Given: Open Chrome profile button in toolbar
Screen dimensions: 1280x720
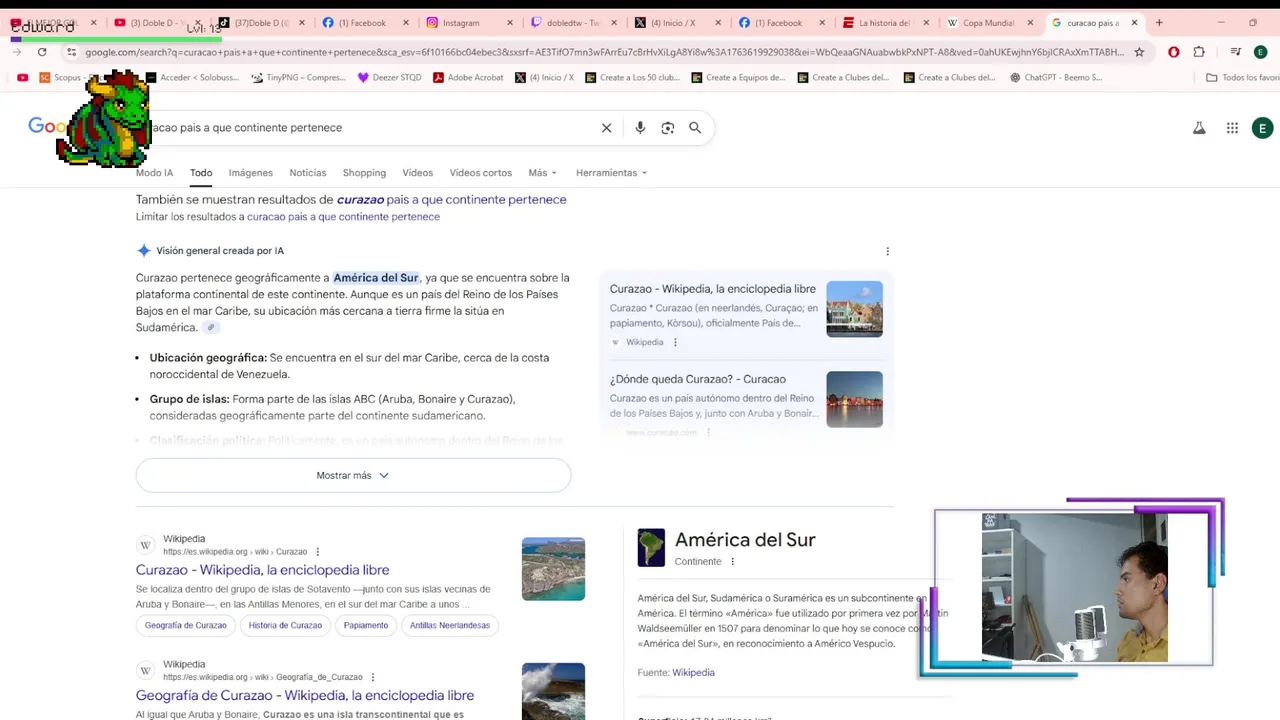Looking at the screenshot, I should [1261, 52].
